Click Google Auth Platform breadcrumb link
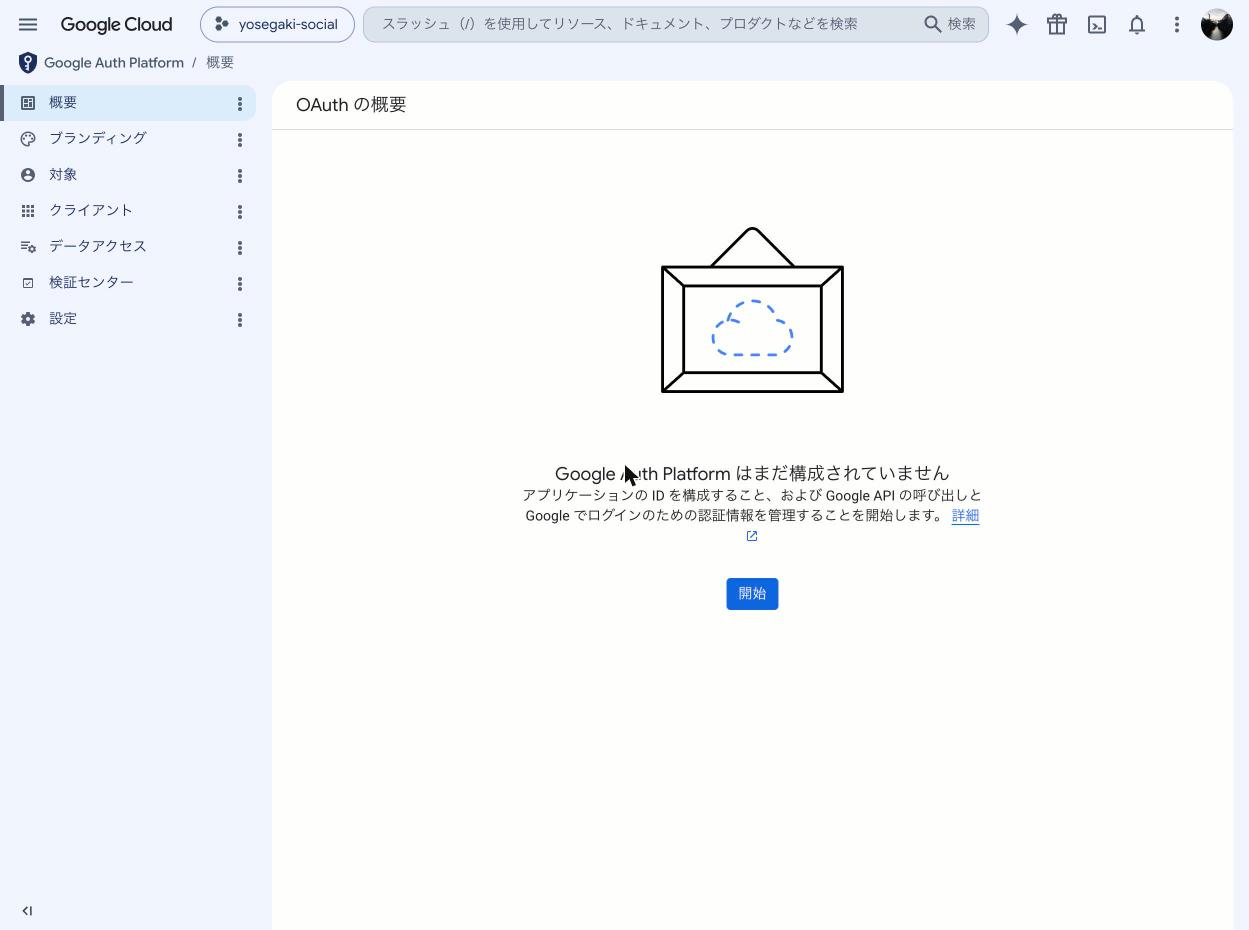Image resolution: width=1249 pixels, height=930 pixels. coord(114,63)
